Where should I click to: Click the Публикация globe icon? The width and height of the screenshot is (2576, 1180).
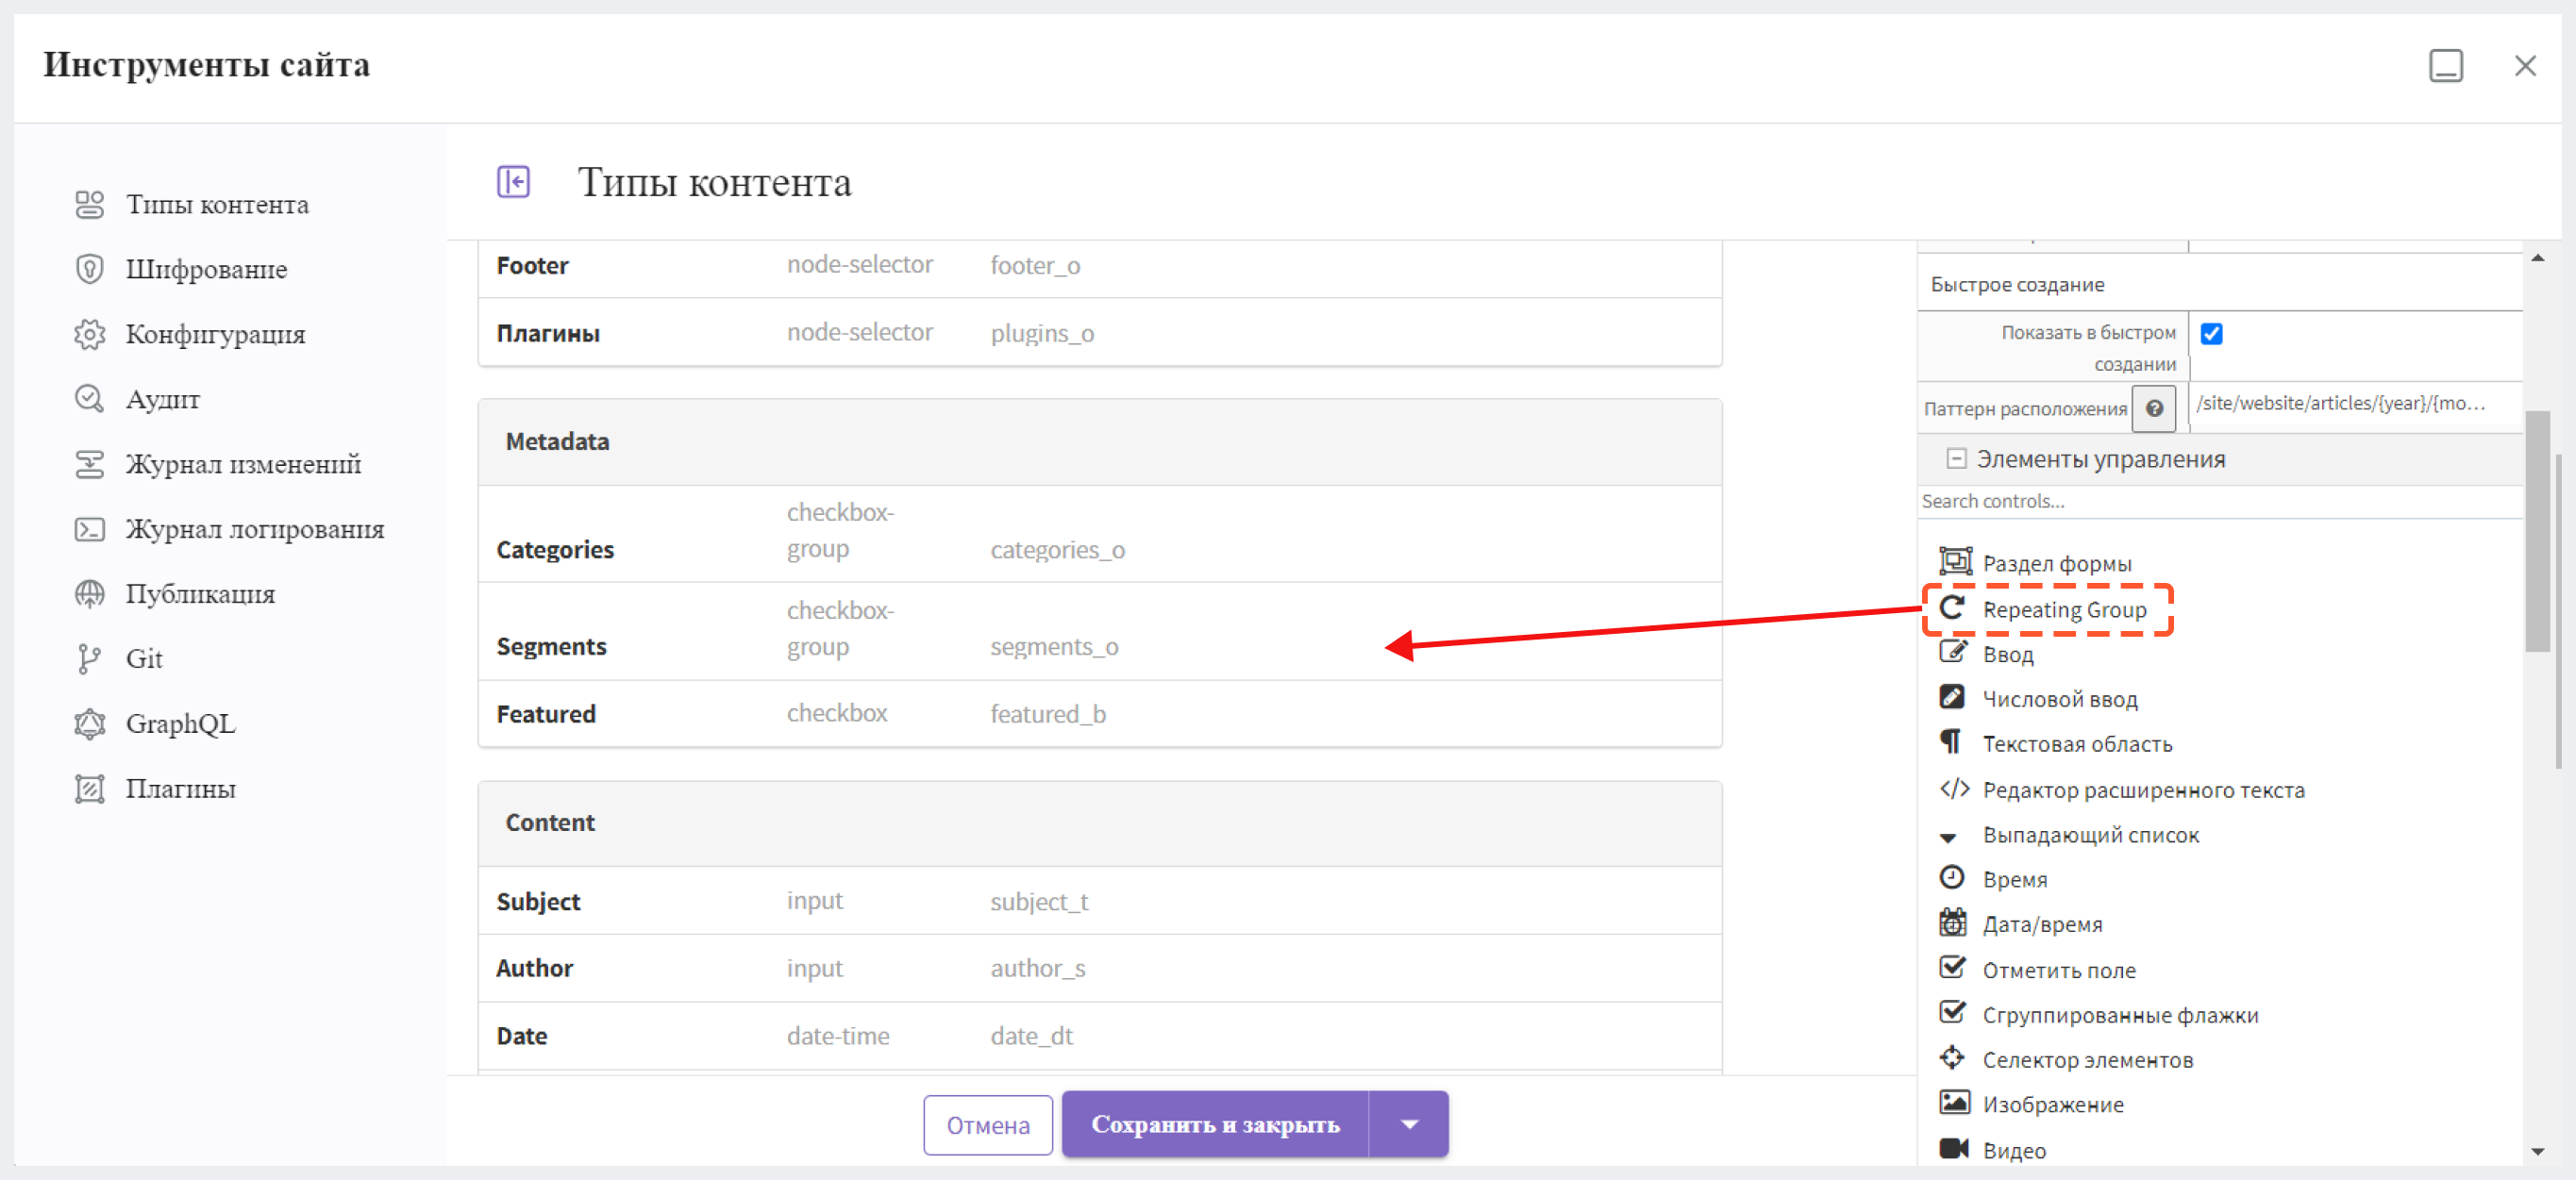(90, 594)
